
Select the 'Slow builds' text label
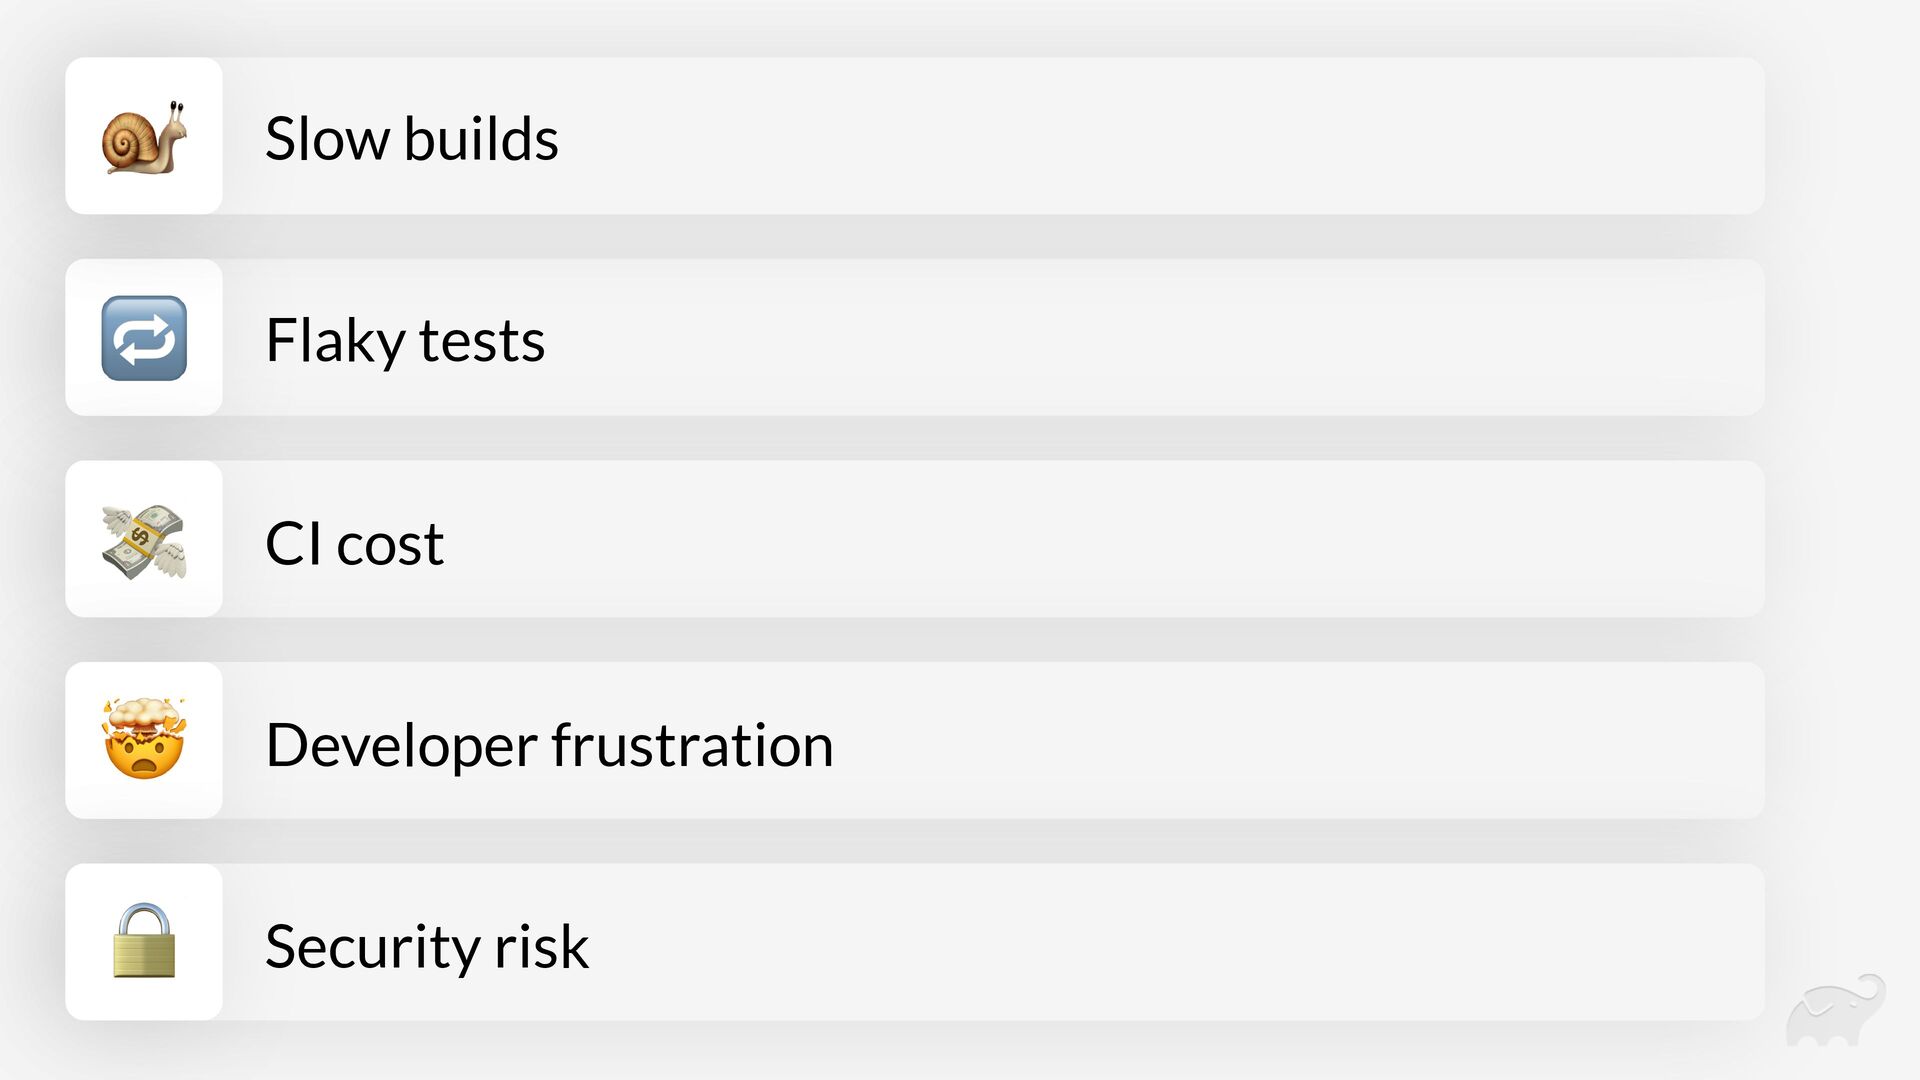pos(411,138)
